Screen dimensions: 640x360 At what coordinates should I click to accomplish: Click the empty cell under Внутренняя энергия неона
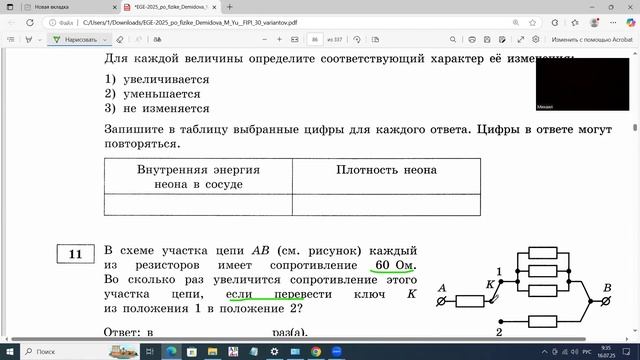198,204
